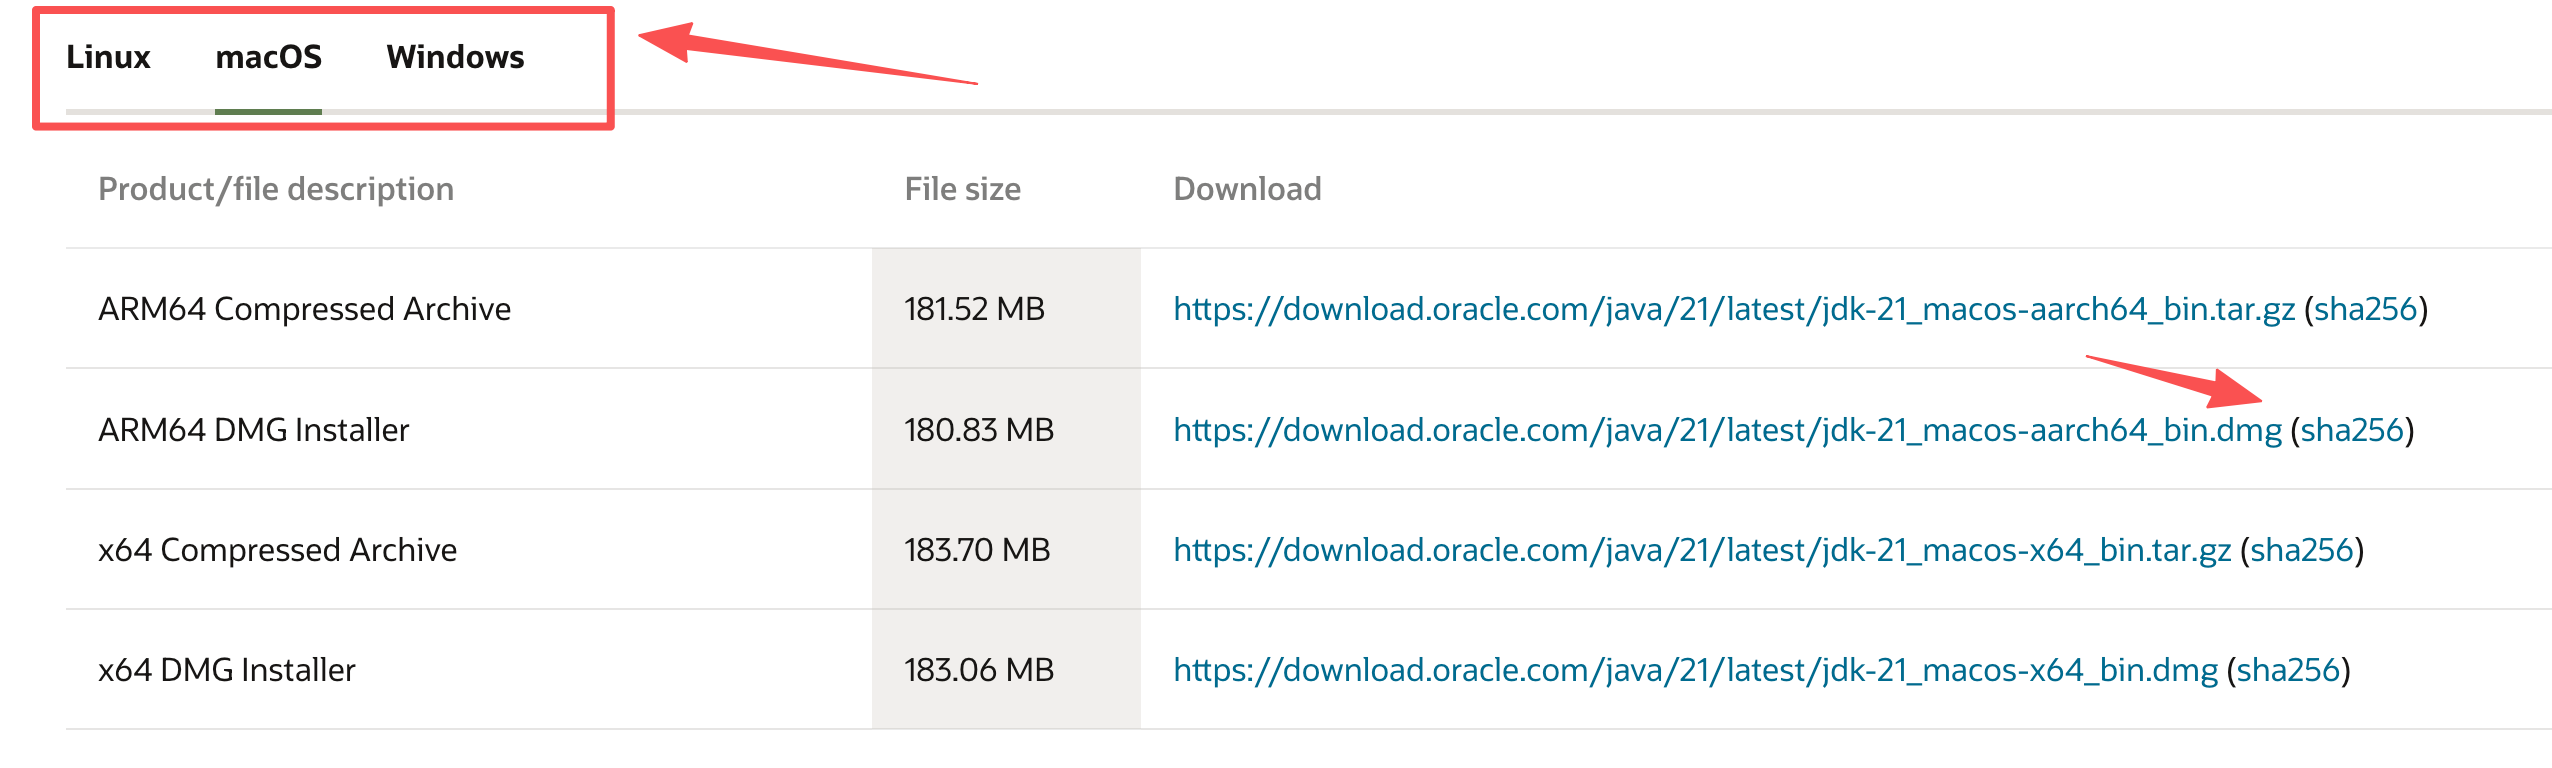Image resolution: width=2552 pixels, height=768 pixels.
Task: Download the x64 DMG installer file
Action: coord(1695,671)
